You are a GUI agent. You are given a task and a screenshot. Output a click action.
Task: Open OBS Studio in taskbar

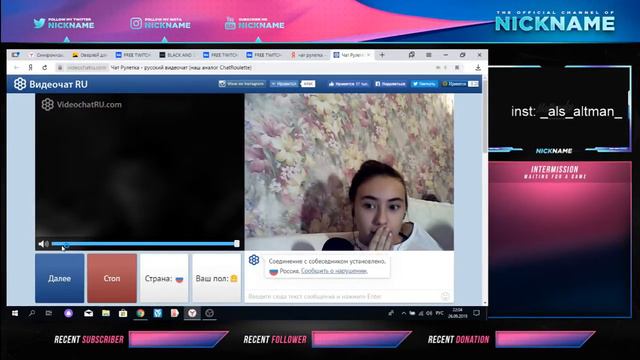(209, 313)
